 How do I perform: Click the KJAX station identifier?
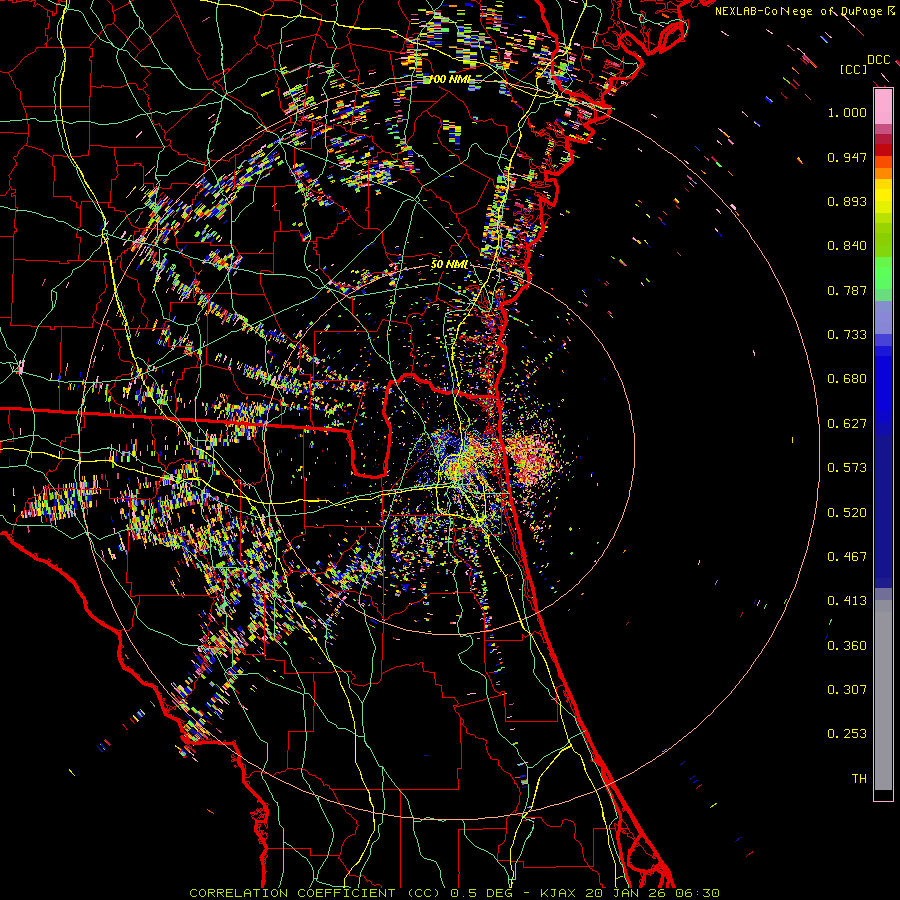(559, 893)
